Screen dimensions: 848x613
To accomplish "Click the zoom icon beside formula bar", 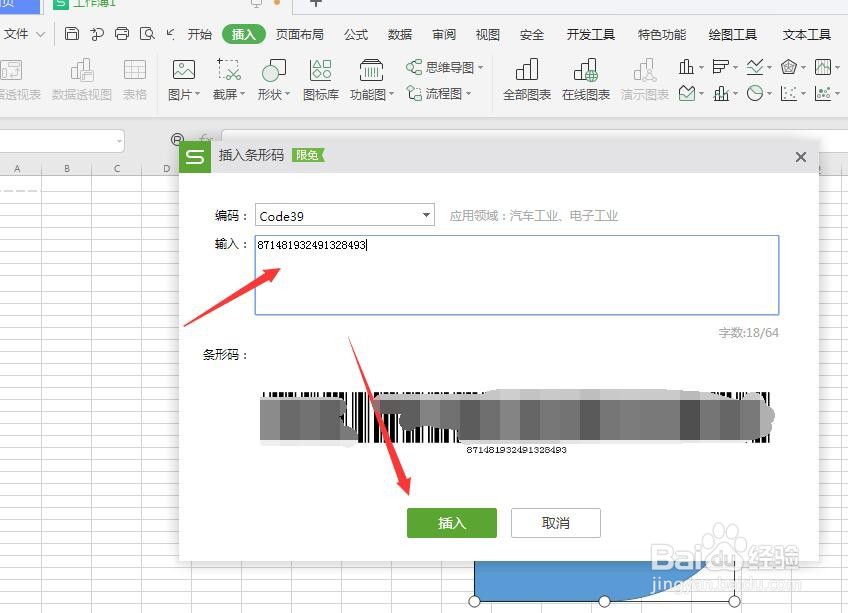I will click(177, 139).
